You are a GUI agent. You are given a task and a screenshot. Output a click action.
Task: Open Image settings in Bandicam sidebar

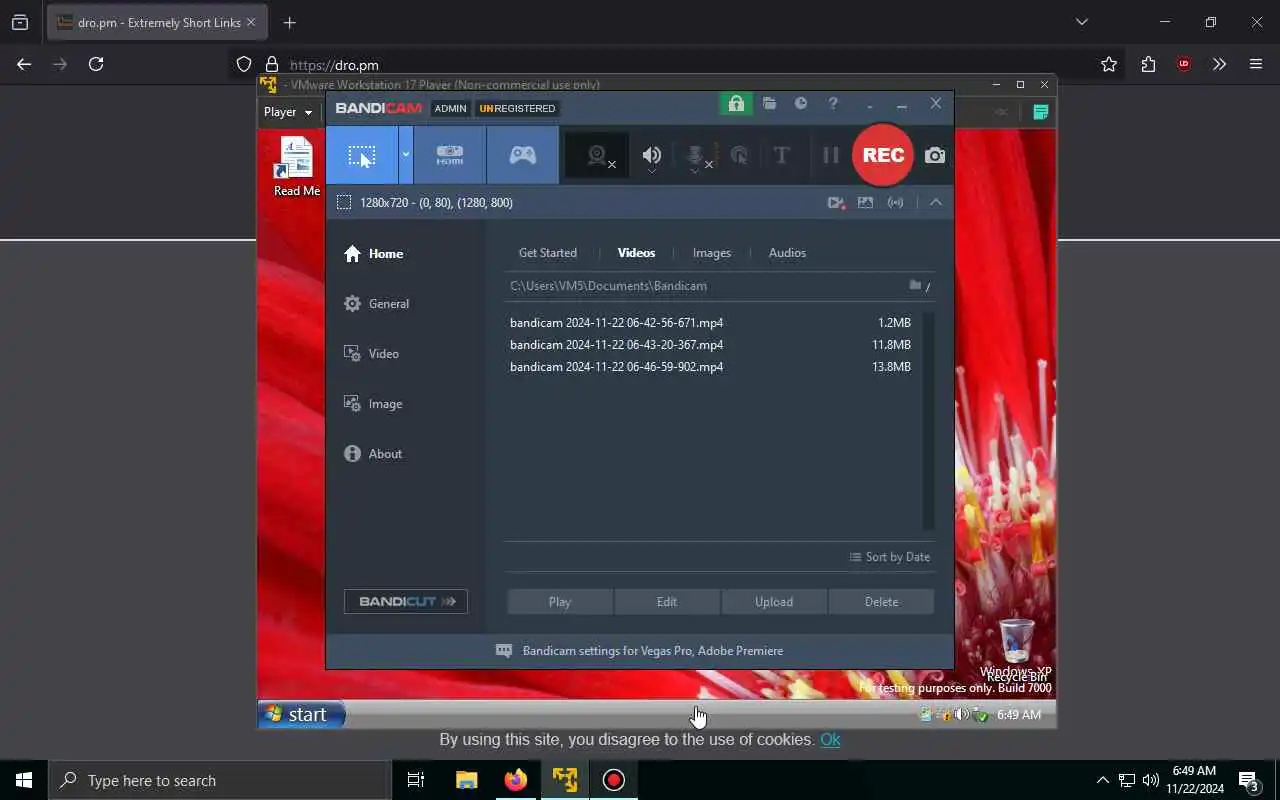coord(373,404)
